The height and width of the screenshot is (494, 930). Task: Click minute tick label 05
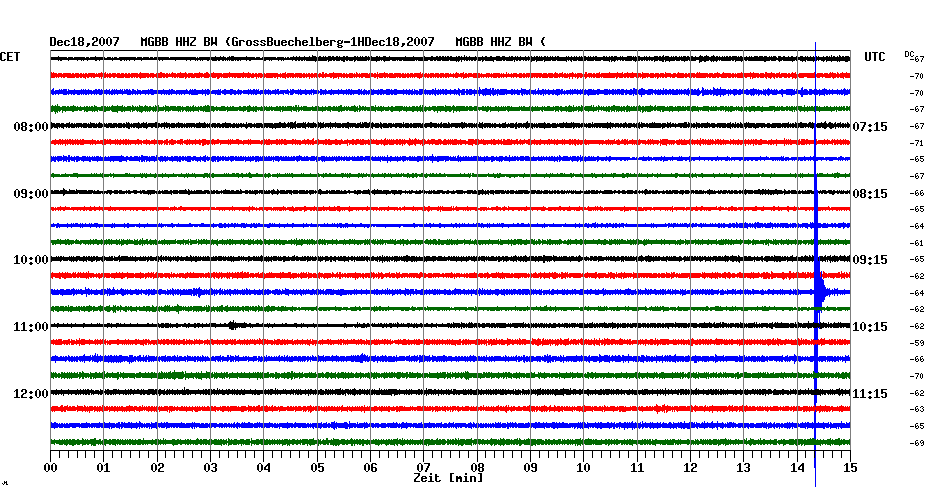[x=317, y=468]
